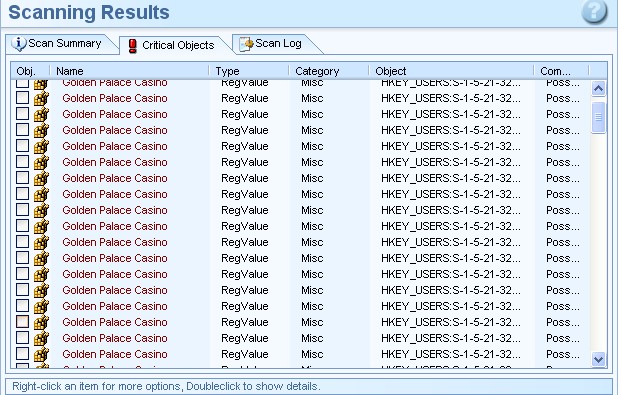This screenshot has width=621, height=395.
Task: Click the red alert icon on Critical Objects tab
Action: point(133,46)
